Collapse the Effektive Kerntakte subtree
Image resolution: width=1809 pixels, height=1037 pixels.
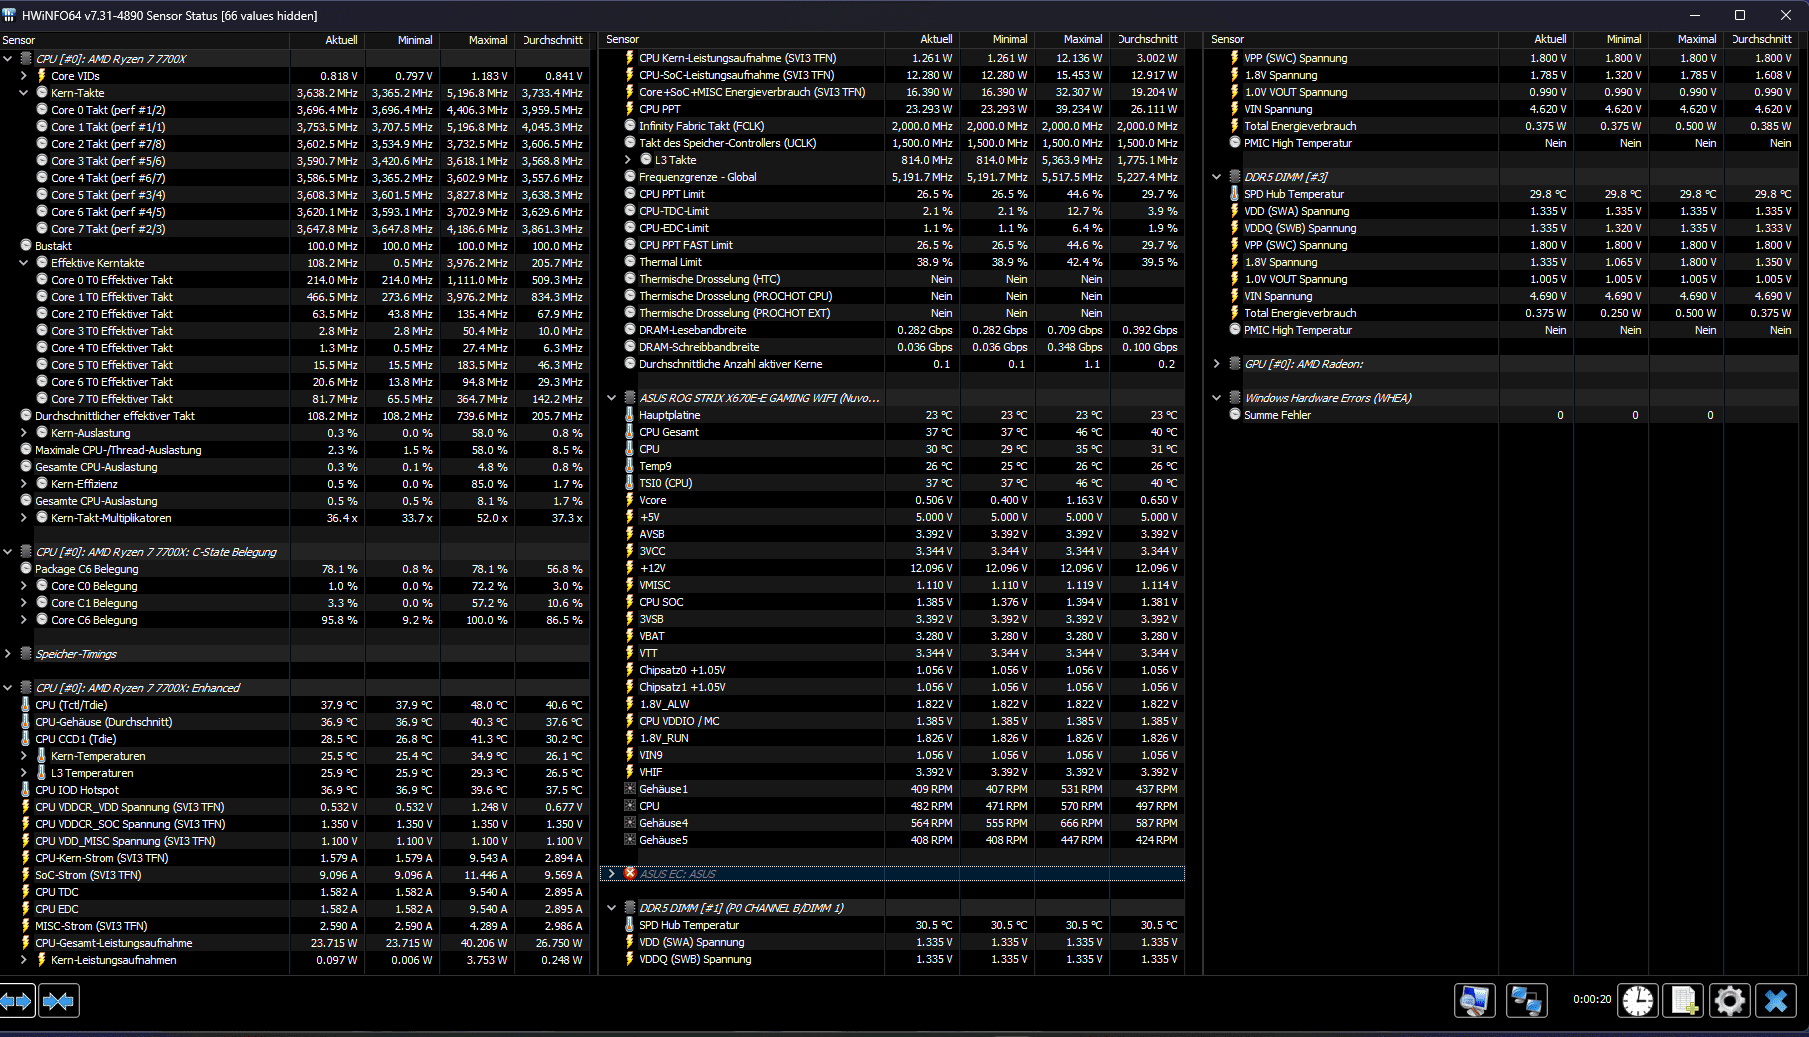tap(24, 263)
